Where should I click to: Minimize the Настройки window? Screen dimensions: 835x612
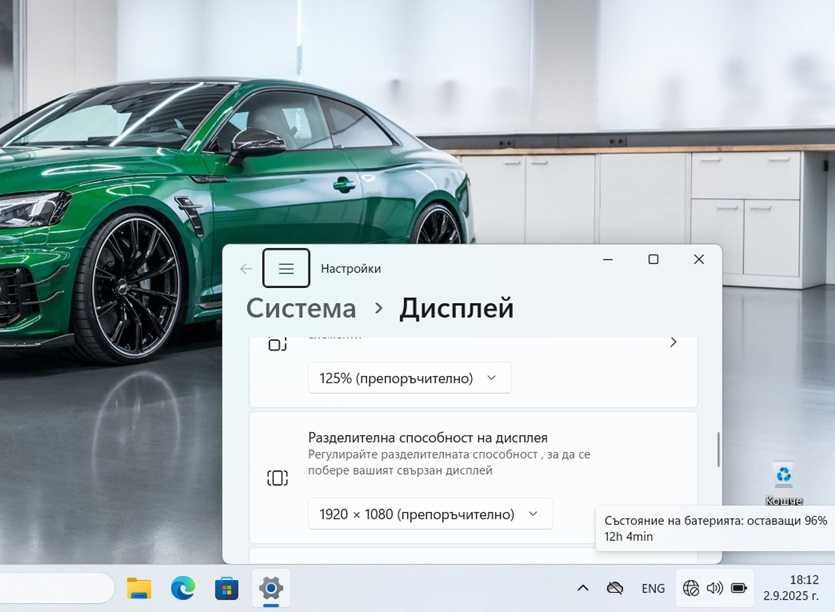click(608, 259)
